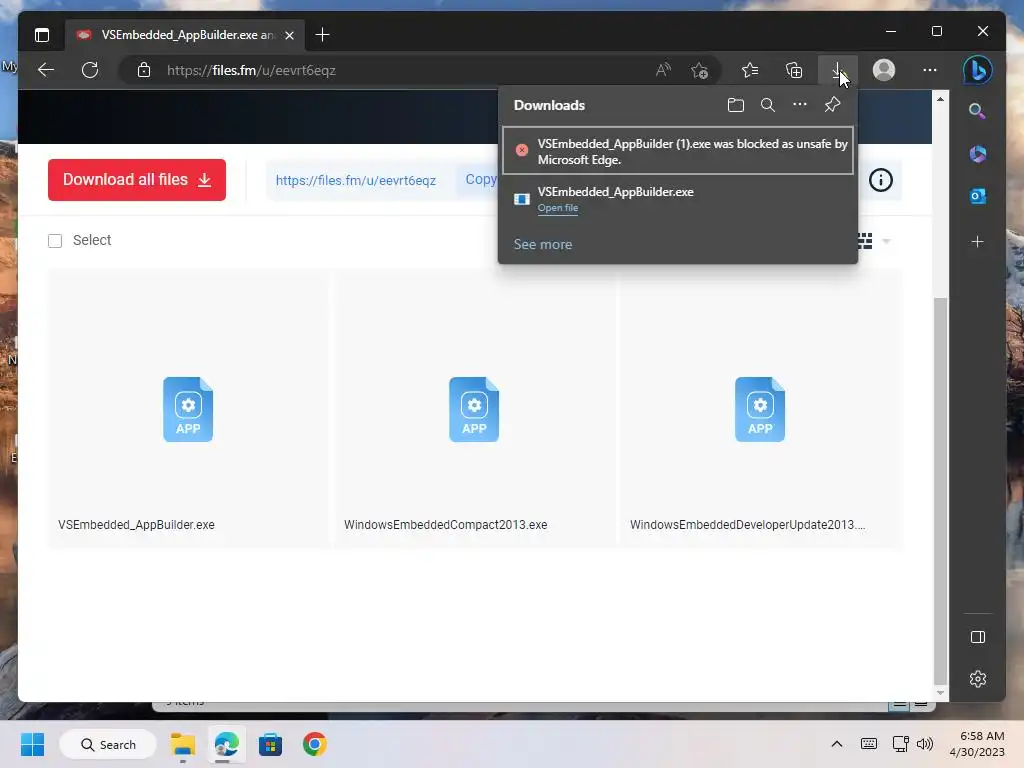
Task: Open Outlook sidebar icon
Action: point(977,196)
